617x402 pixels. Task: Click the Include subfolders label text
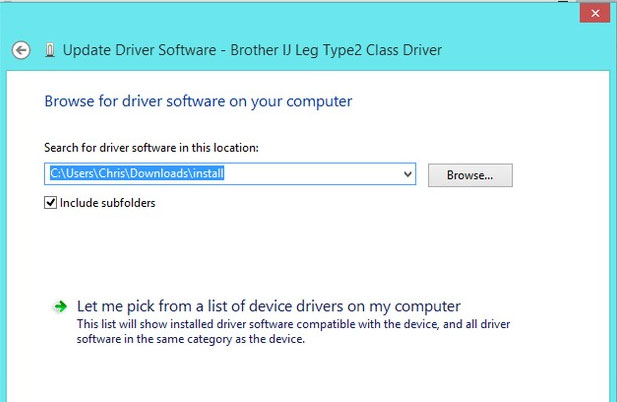point(107,203)
